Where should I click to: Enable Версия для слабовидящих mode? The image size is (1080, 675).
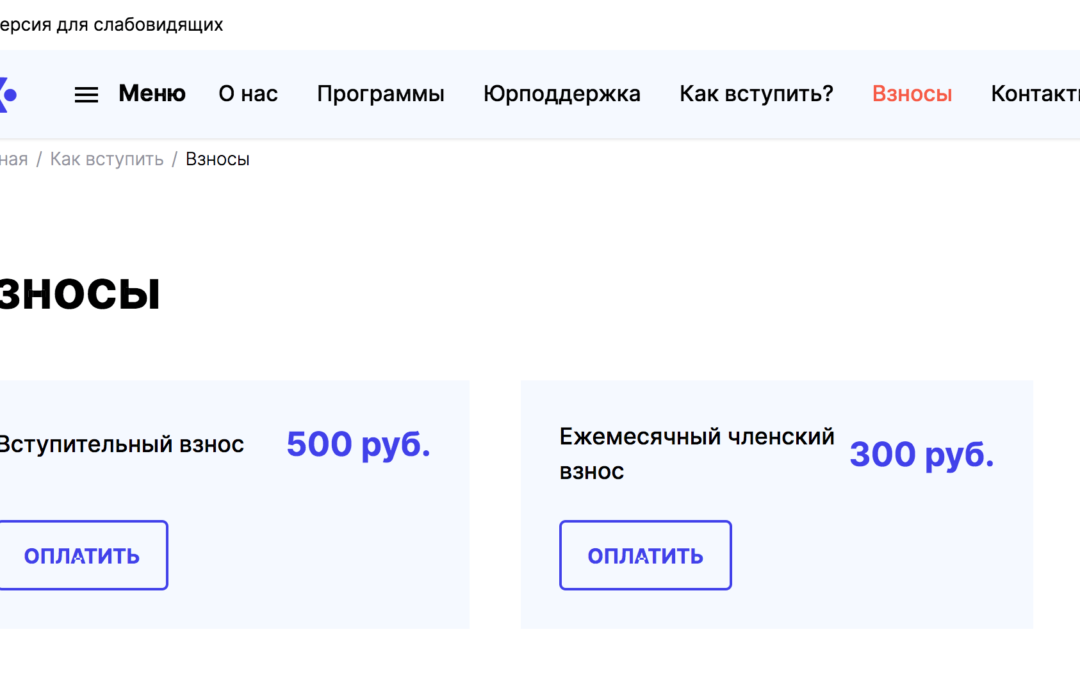(x=112, y=25)
